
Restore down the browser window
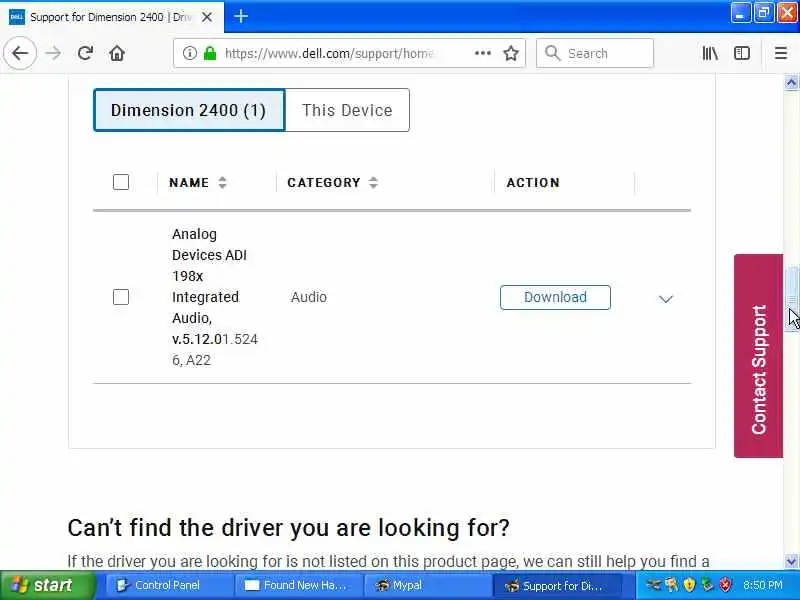763,14
